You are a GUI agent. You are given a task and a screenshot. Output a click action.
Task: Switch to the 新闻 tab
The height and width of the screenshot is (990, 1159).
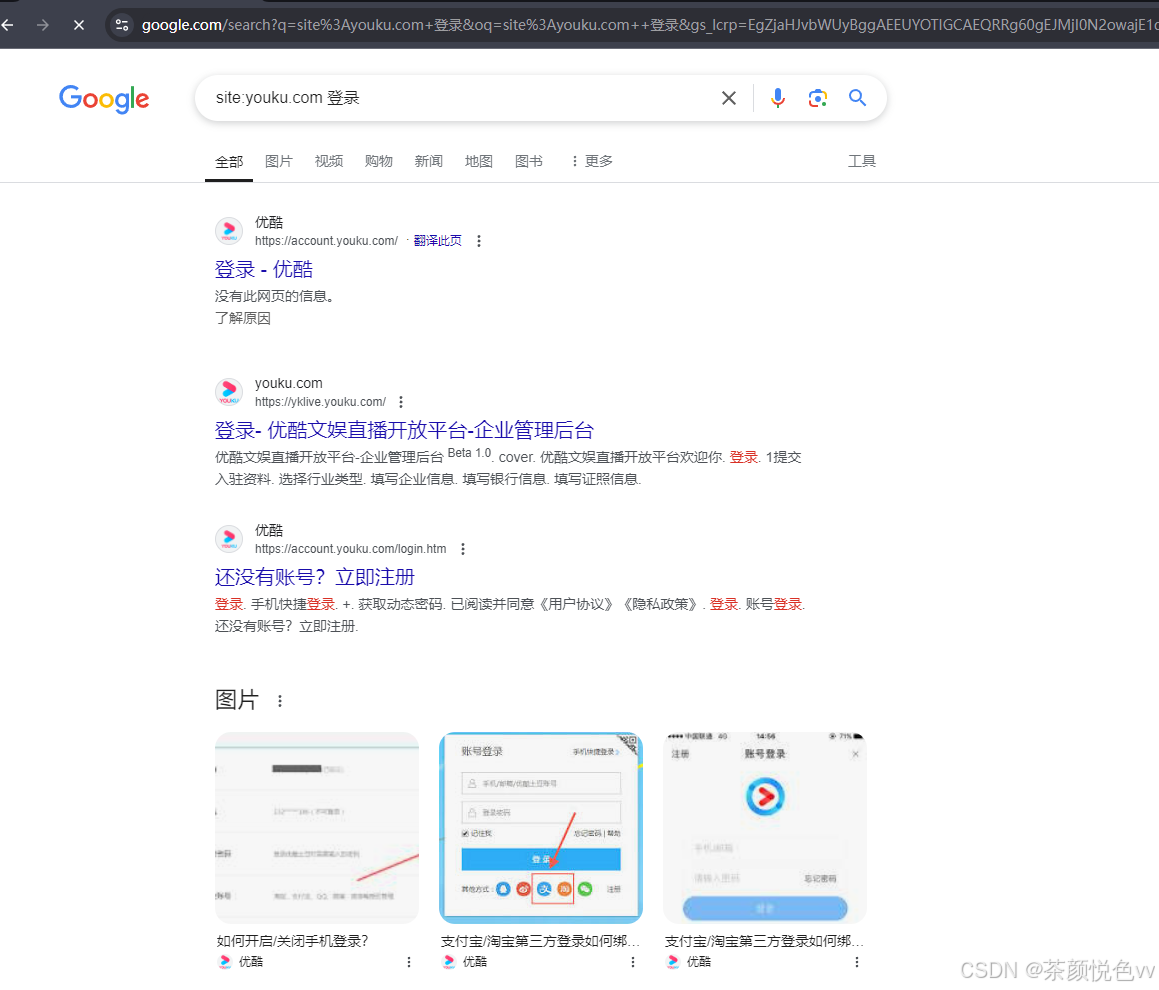tap(429, 161)
